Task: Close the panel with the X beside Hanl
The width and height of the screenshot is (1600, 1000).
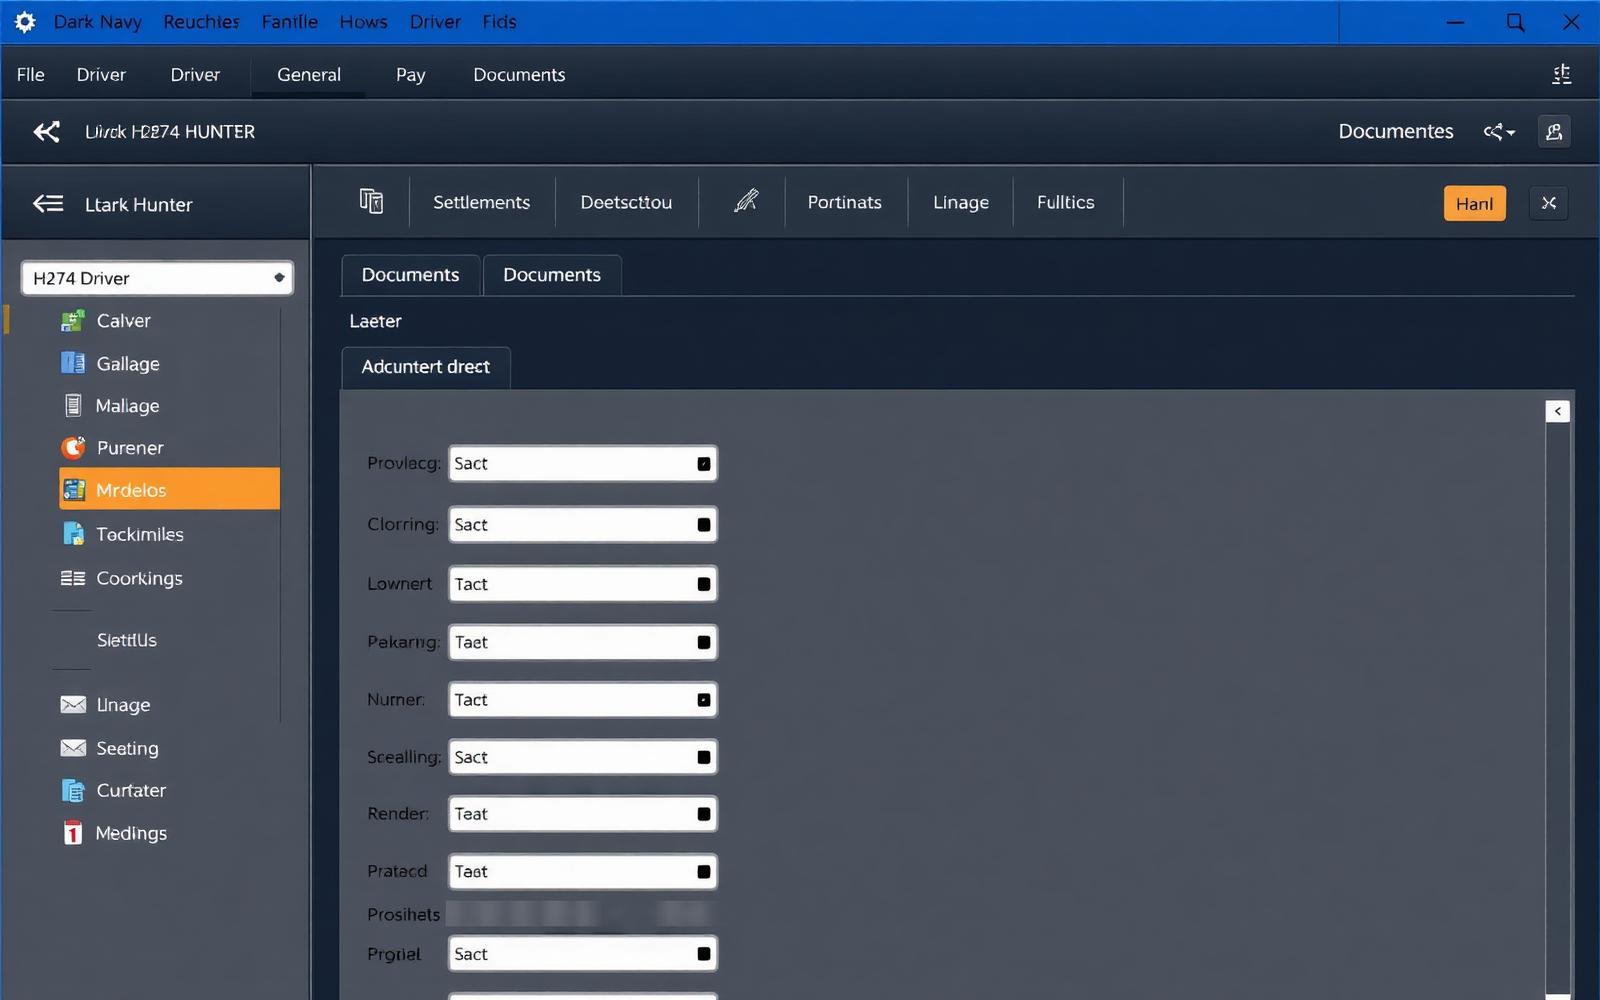Action: (x=1549, y=203)
